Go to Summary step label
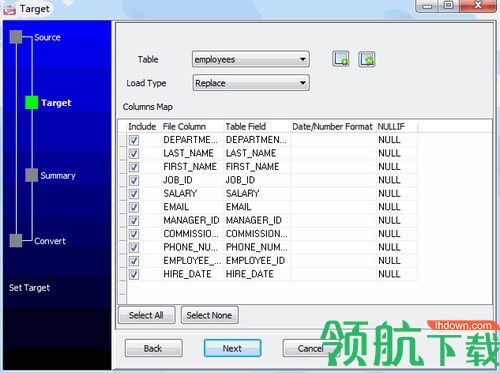500x373 pixels. click(x=58, y=175)
